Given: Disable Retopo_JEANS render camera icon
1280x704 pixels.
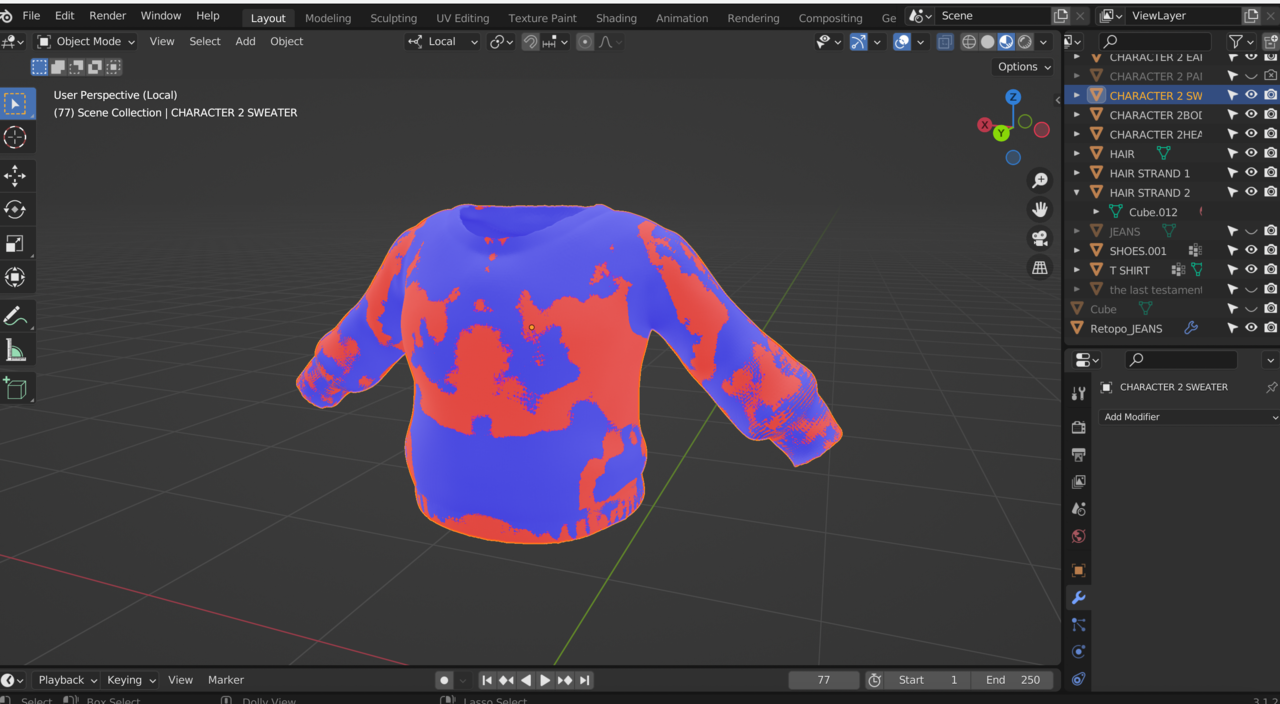Looking at the screenshot, I should tap(1270, 328).
